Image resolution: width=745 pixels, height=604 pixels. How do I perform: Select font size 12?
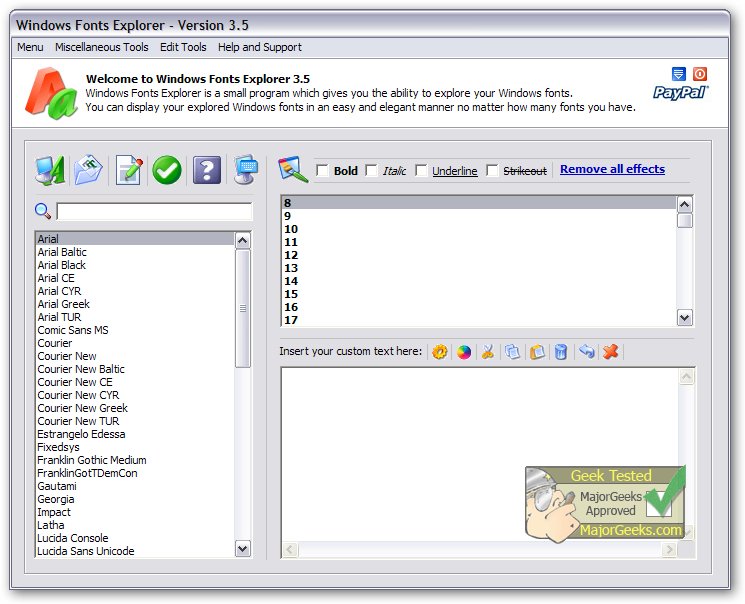479,255
